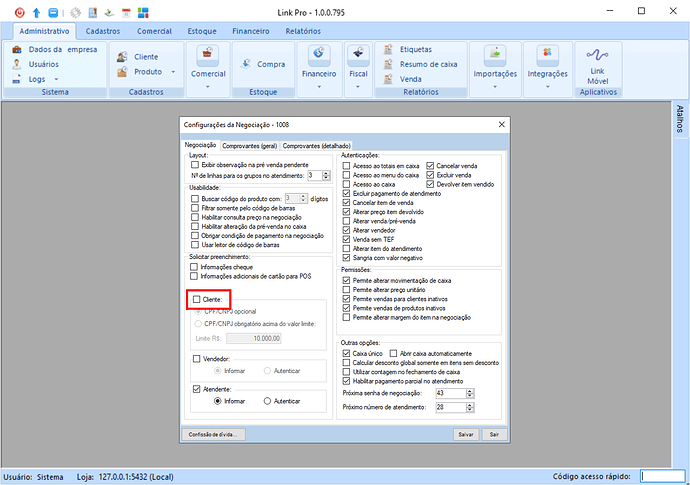Select Autenticar radio under Atendente

(x=267, y=400)
